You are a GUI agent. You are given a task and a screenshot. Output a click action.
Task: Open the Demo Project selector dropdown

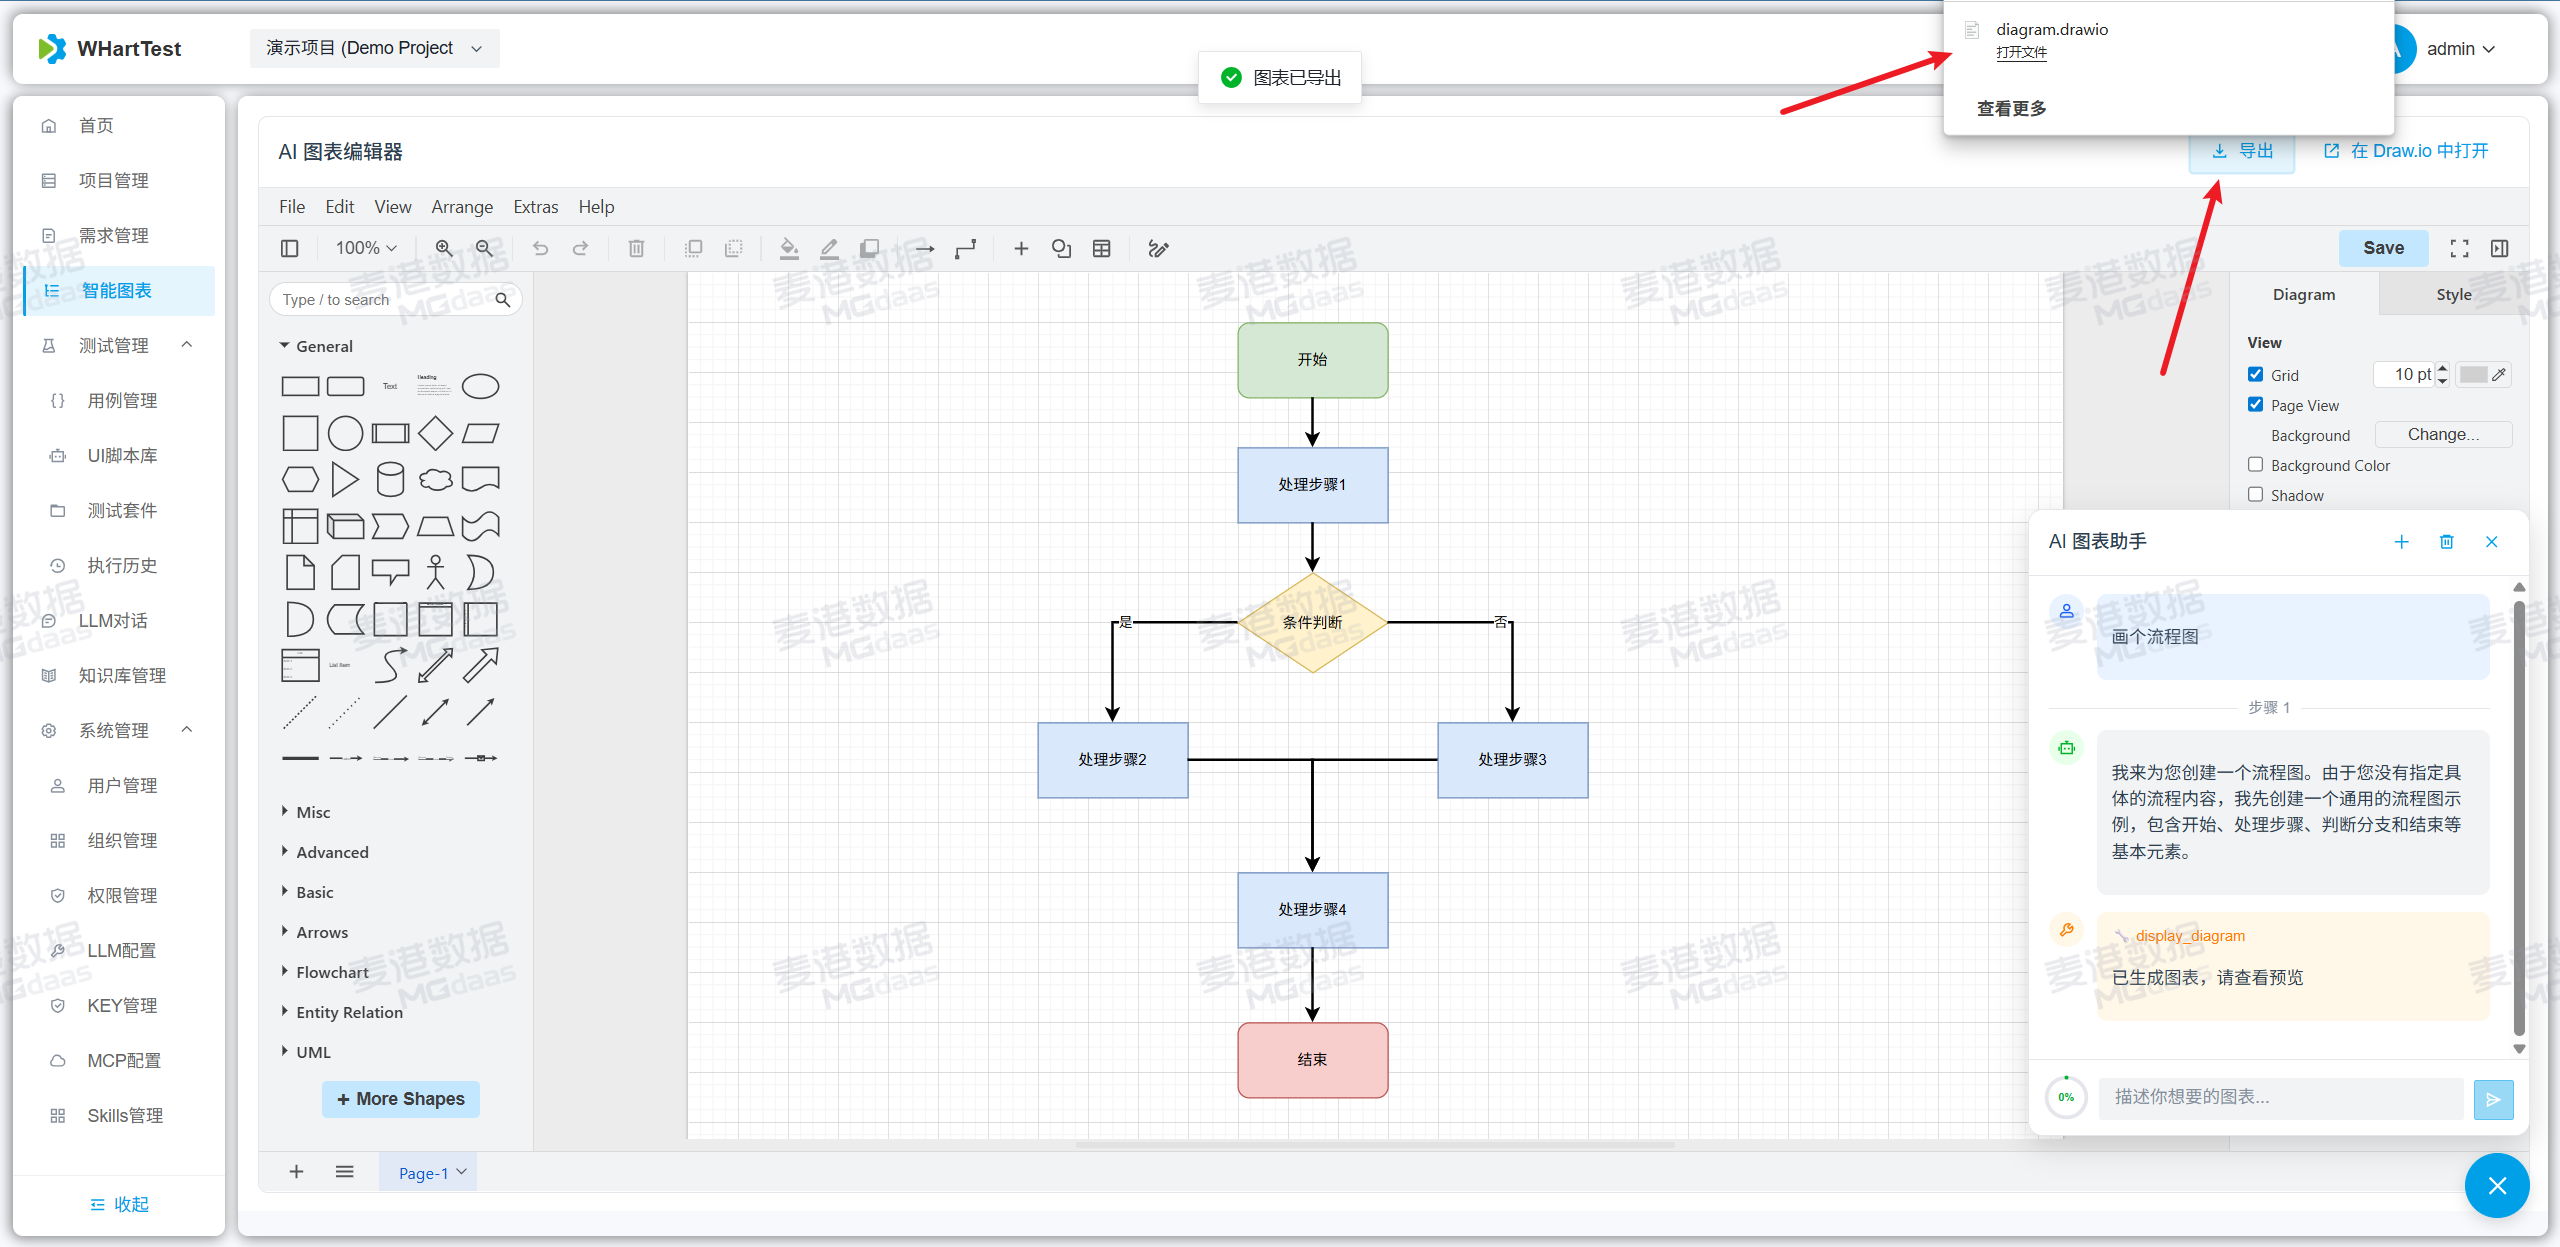click(374, 48)
